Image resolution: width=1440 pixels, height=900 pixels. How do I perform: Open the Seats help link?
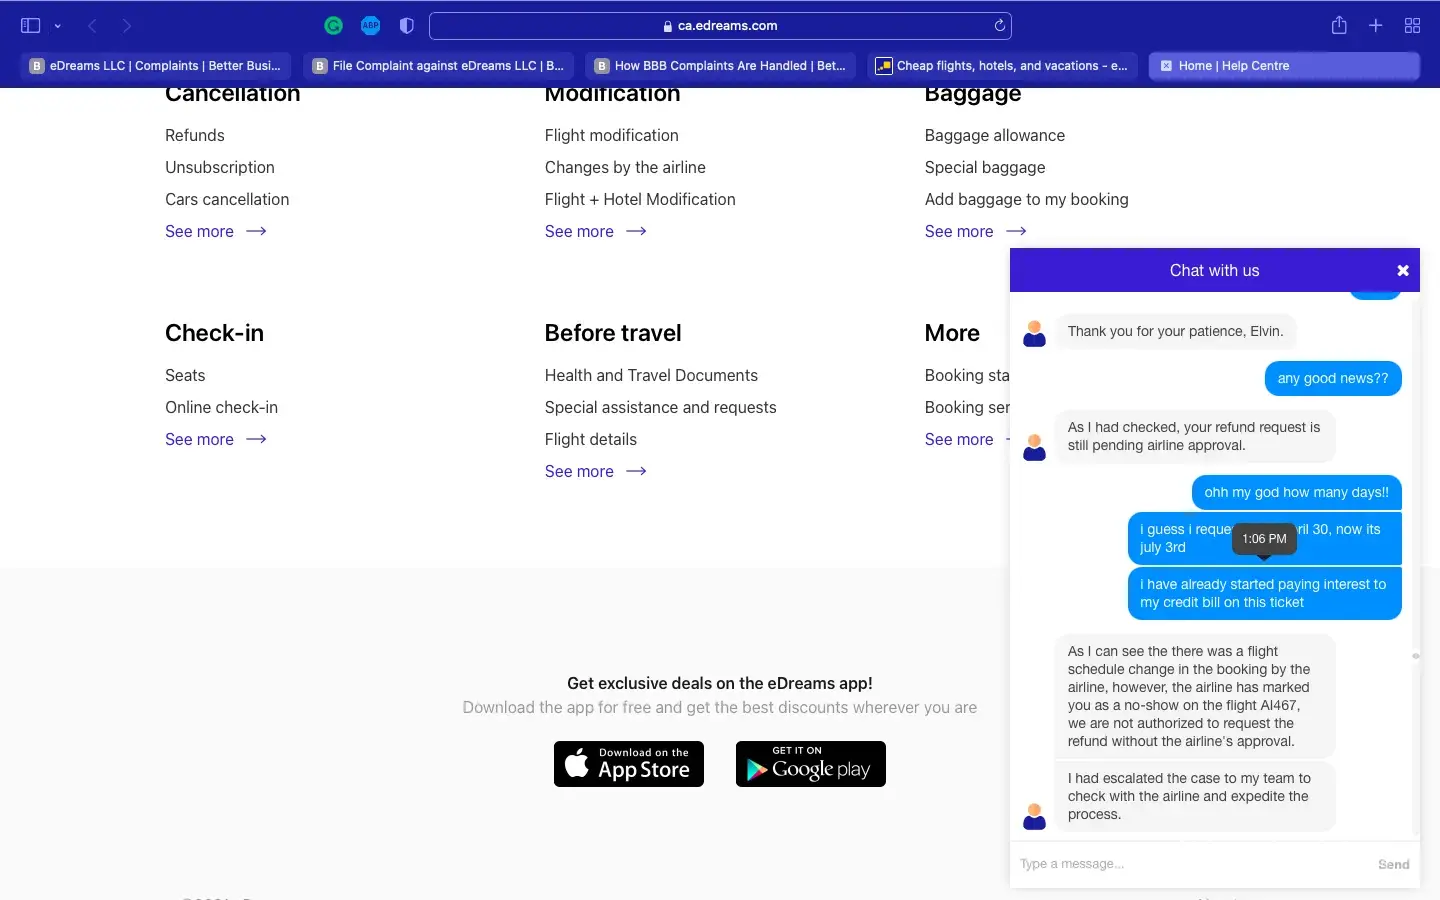(x=185, y=375)
